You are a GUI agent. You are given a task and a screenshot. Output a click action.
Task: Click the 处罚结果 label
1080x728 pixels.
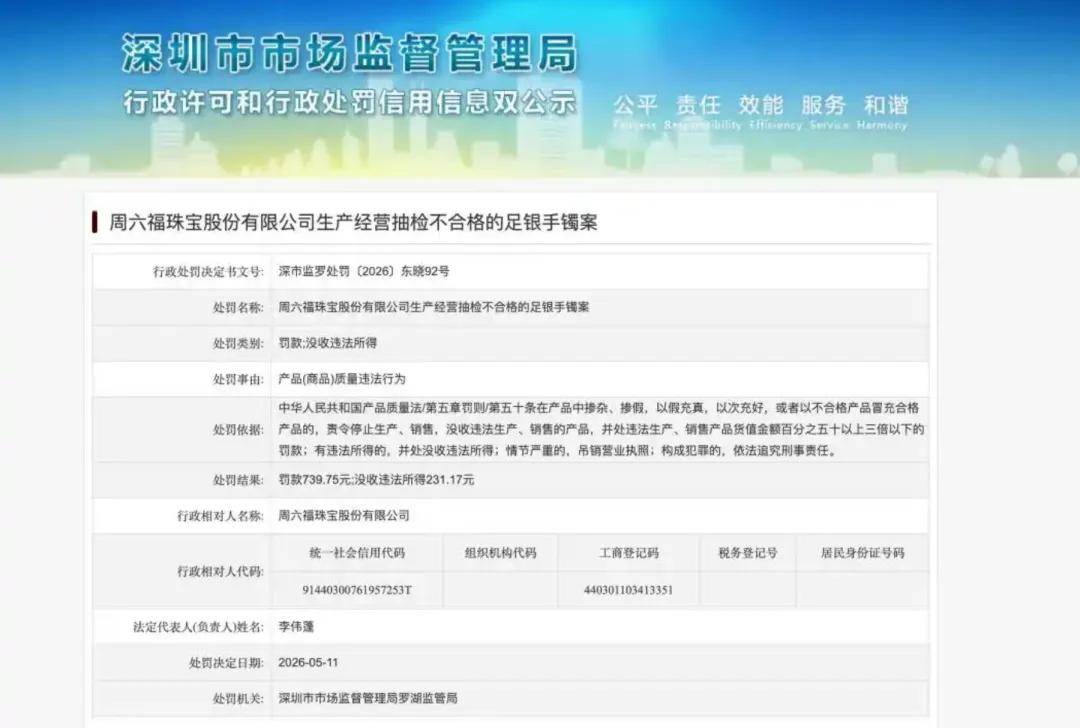(x=238, y=480)
